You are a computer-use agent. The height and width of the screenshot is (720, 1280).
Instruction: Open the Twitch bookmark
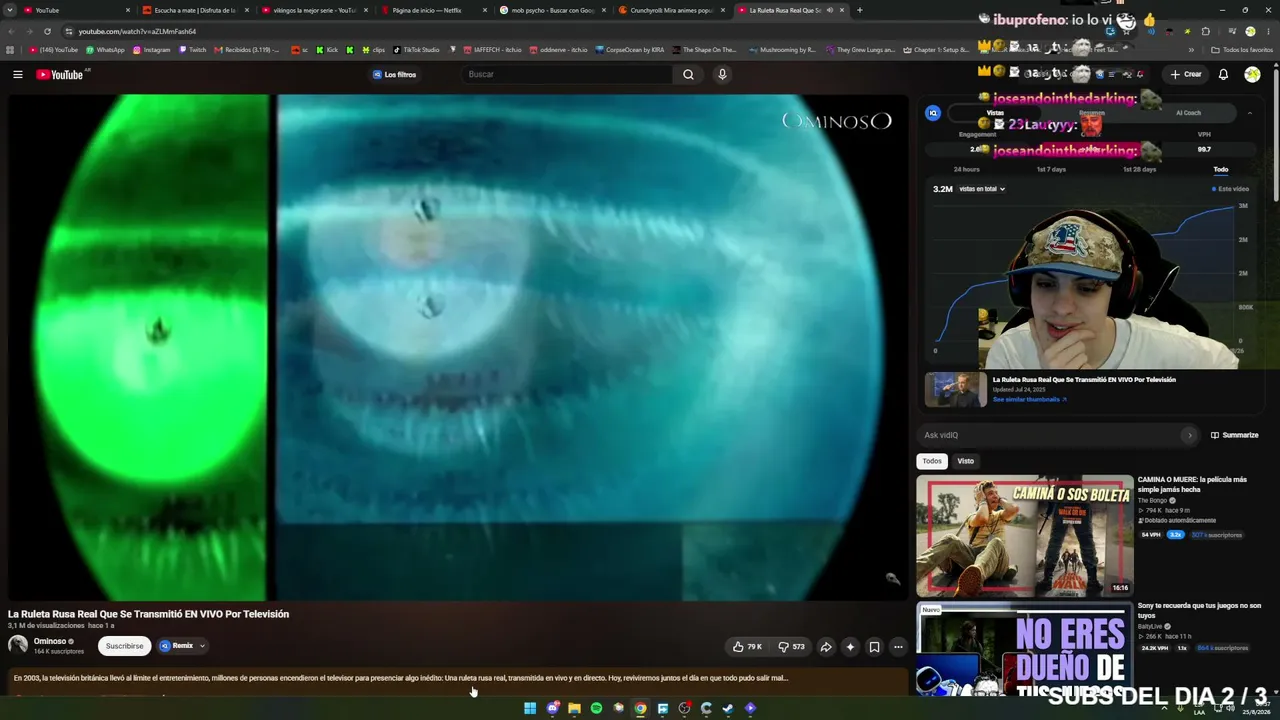(192, 50)
